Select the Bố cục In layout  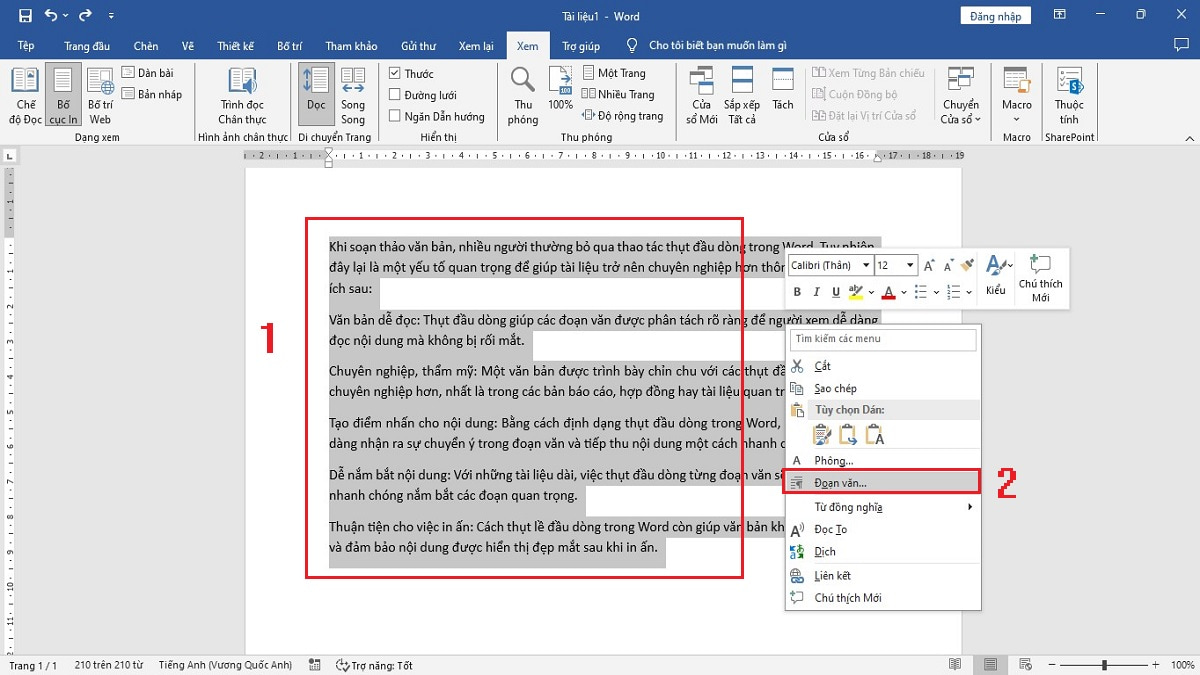[x=64, y=96]
